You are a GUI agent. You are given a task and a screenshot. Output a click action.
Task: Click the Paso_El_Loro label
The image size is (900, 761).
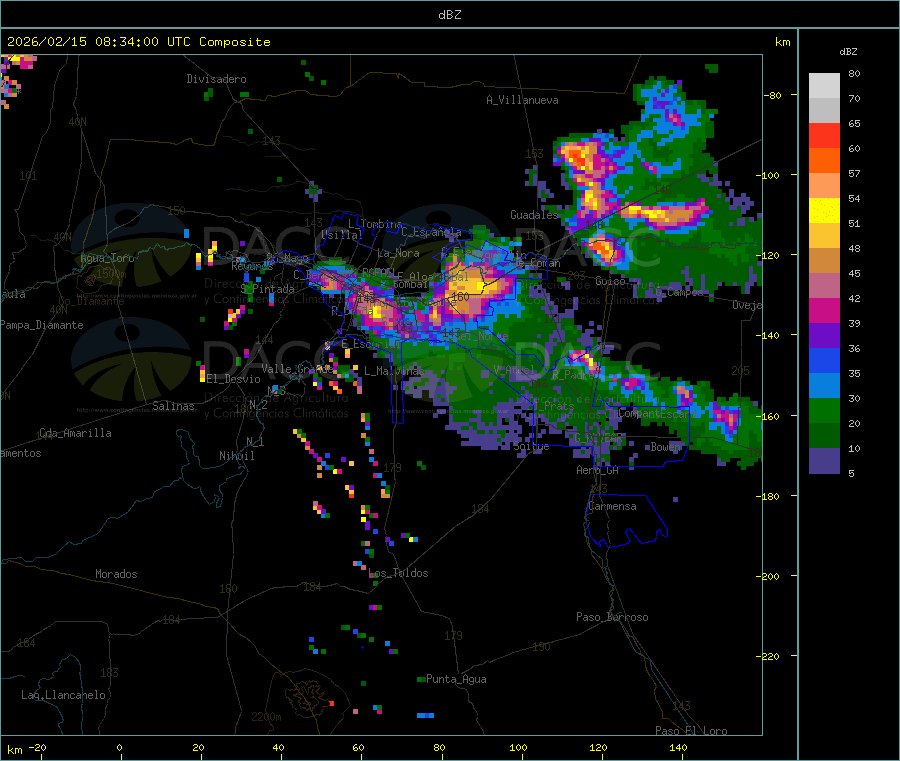[x=691, y=731]
